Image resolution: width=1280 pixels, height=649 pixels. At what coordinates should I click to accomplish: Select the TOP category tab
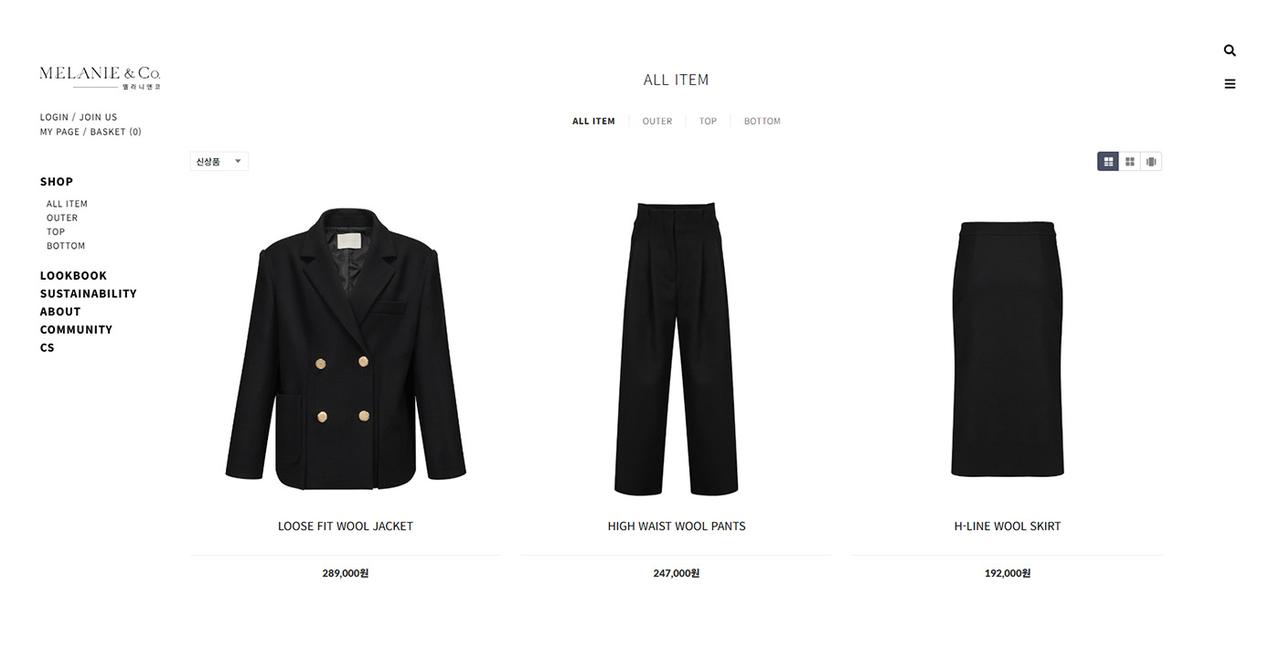click(708, 121)
